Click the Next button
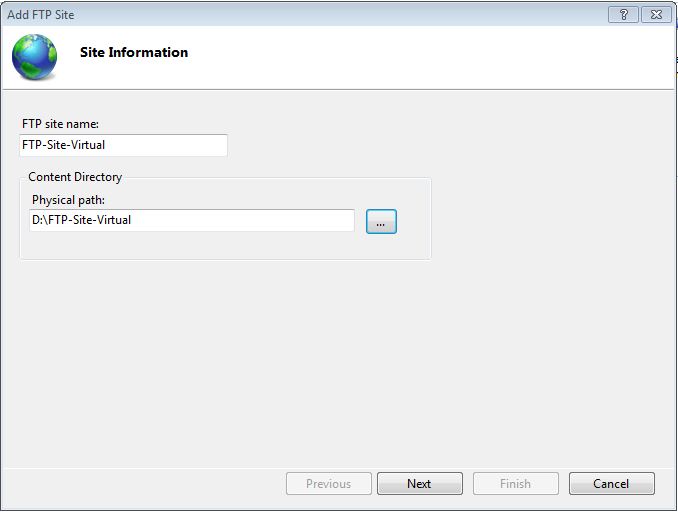Image resolution: width=678 pixels, height=515 pixels. [x=419, y=483]
